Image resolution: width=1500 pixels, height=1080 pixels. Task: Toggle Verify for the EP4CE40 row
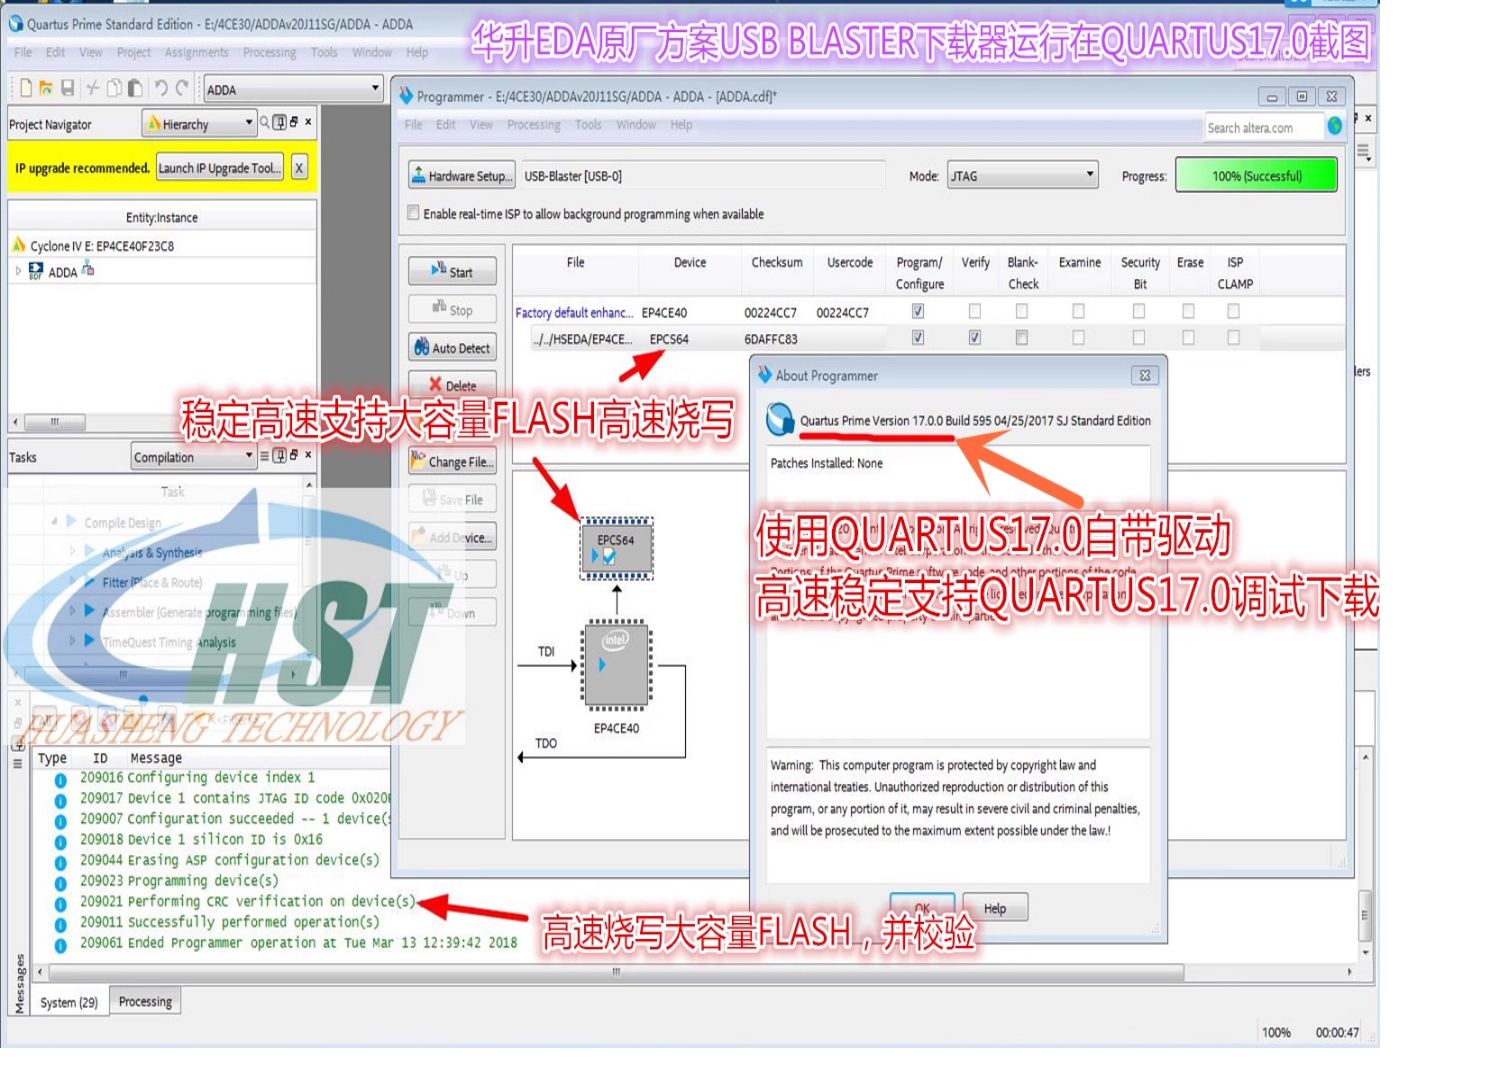pyautogui.click(x=975, y=311)
